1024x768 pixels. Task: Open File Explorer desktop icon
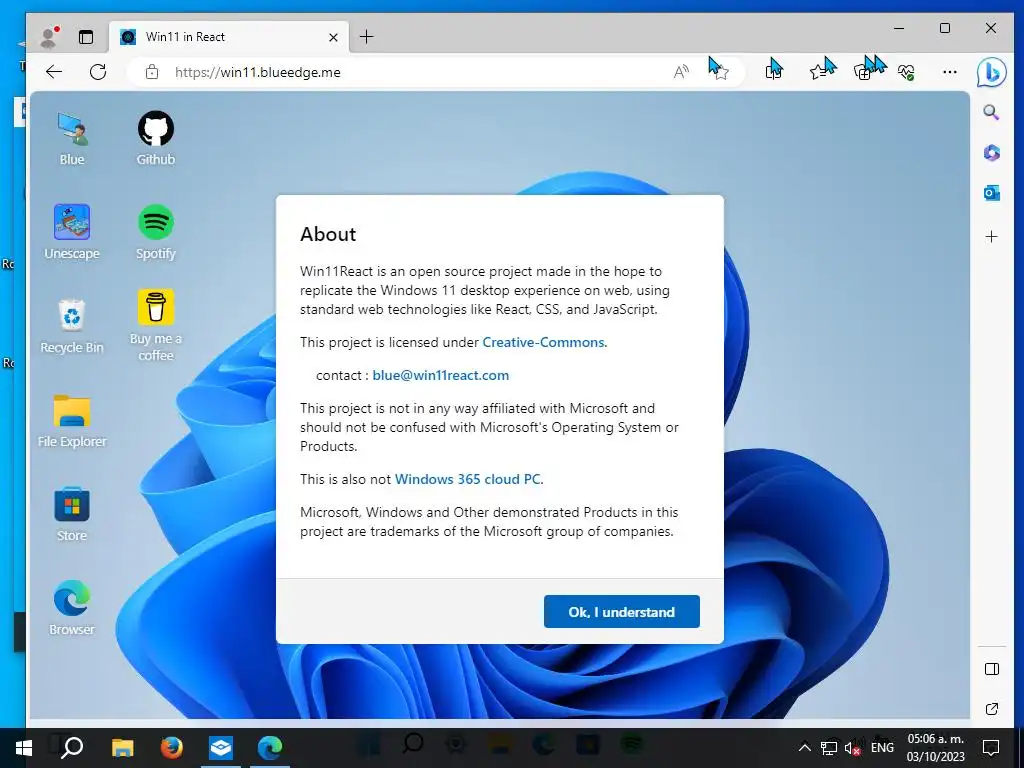pyautogui.click(x=72, y=421)
